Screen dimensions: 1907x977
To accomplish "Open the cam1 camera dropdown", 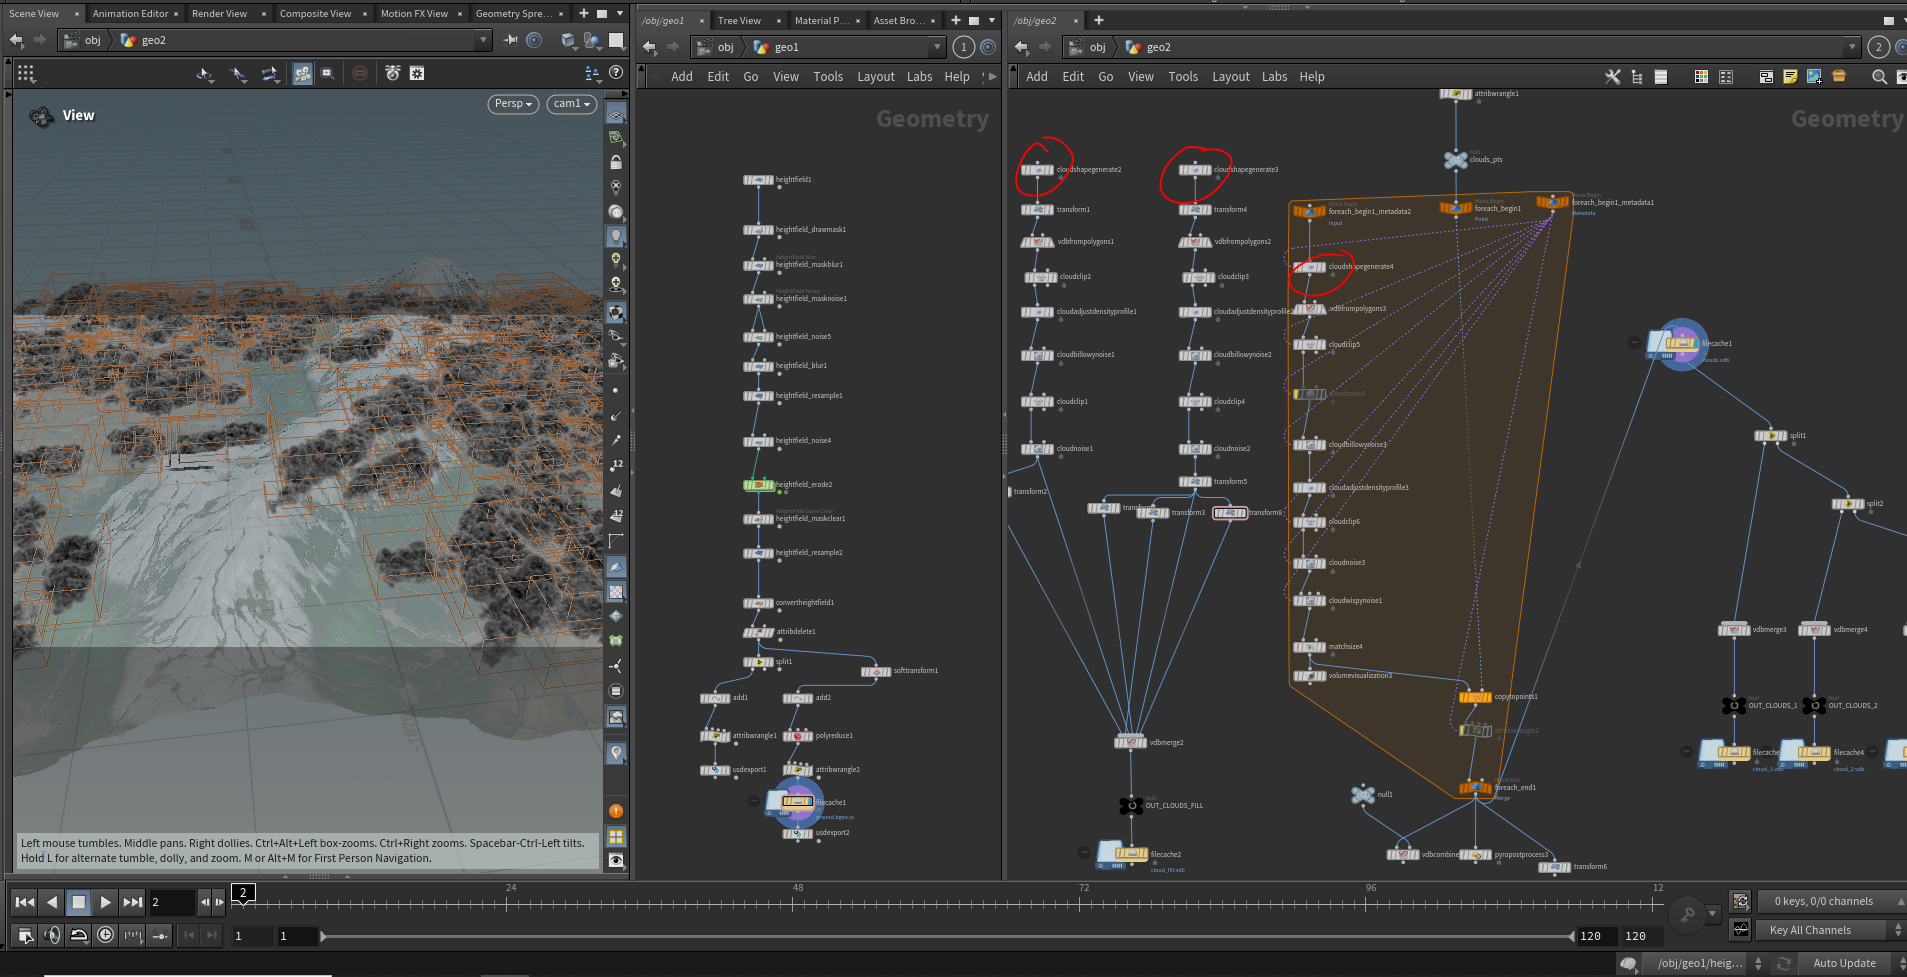I will pyautogui.click(x=573, y=104).
